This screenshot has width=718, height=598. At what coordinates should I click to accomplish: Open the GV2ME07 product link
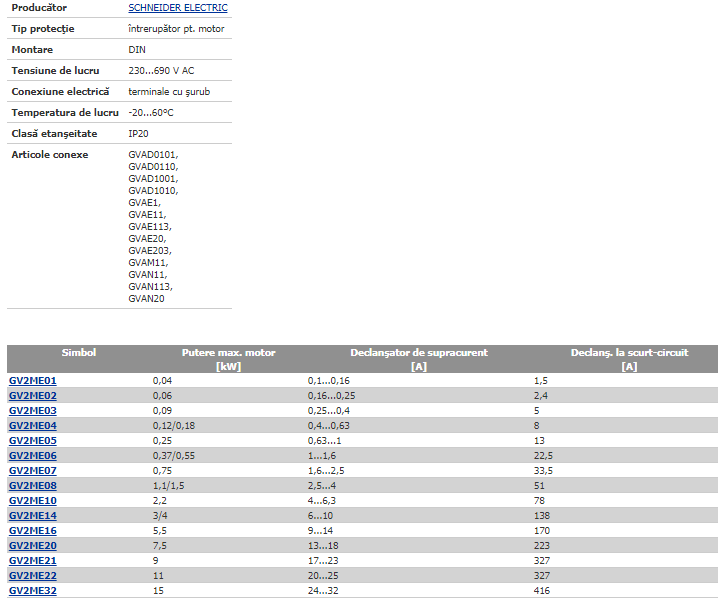[33, 471]
